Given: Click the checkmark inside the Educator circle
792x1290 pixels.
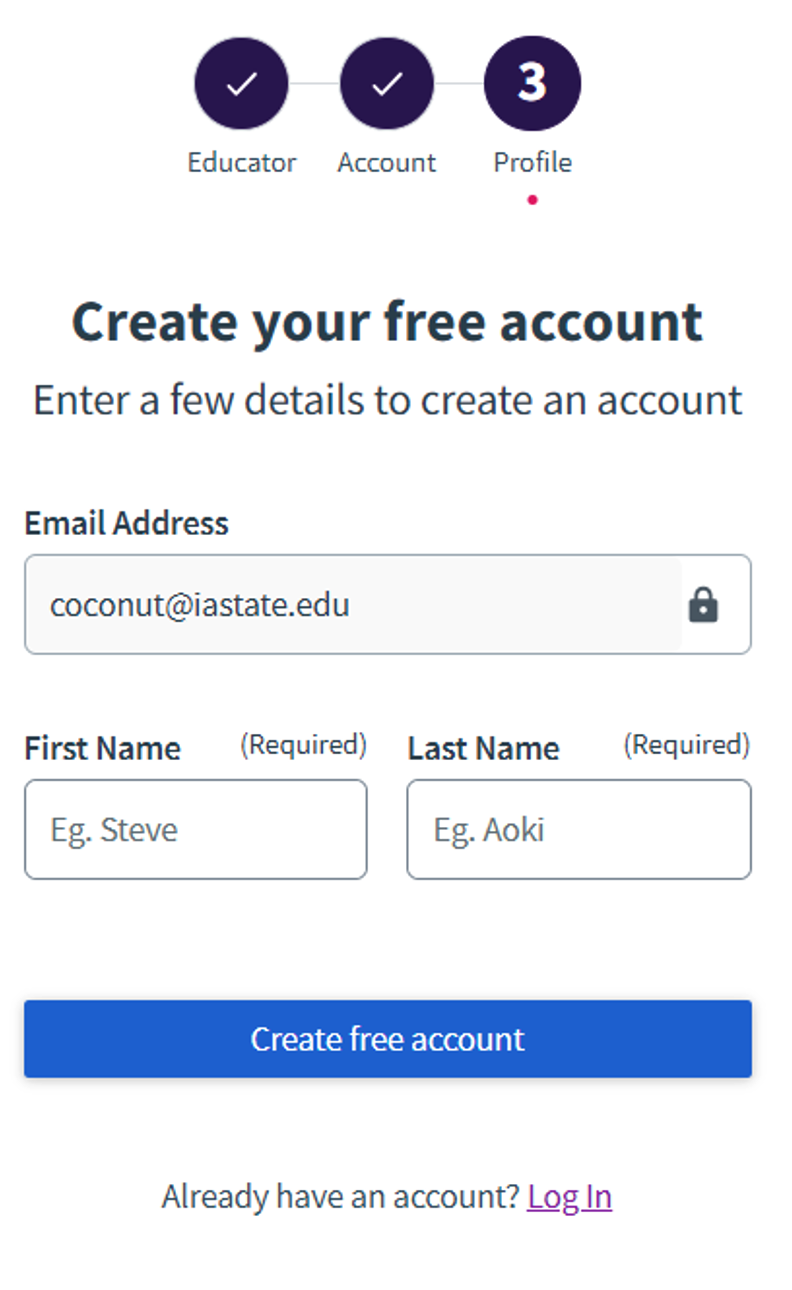Looking at the screenshot, I should pos(241,83).
